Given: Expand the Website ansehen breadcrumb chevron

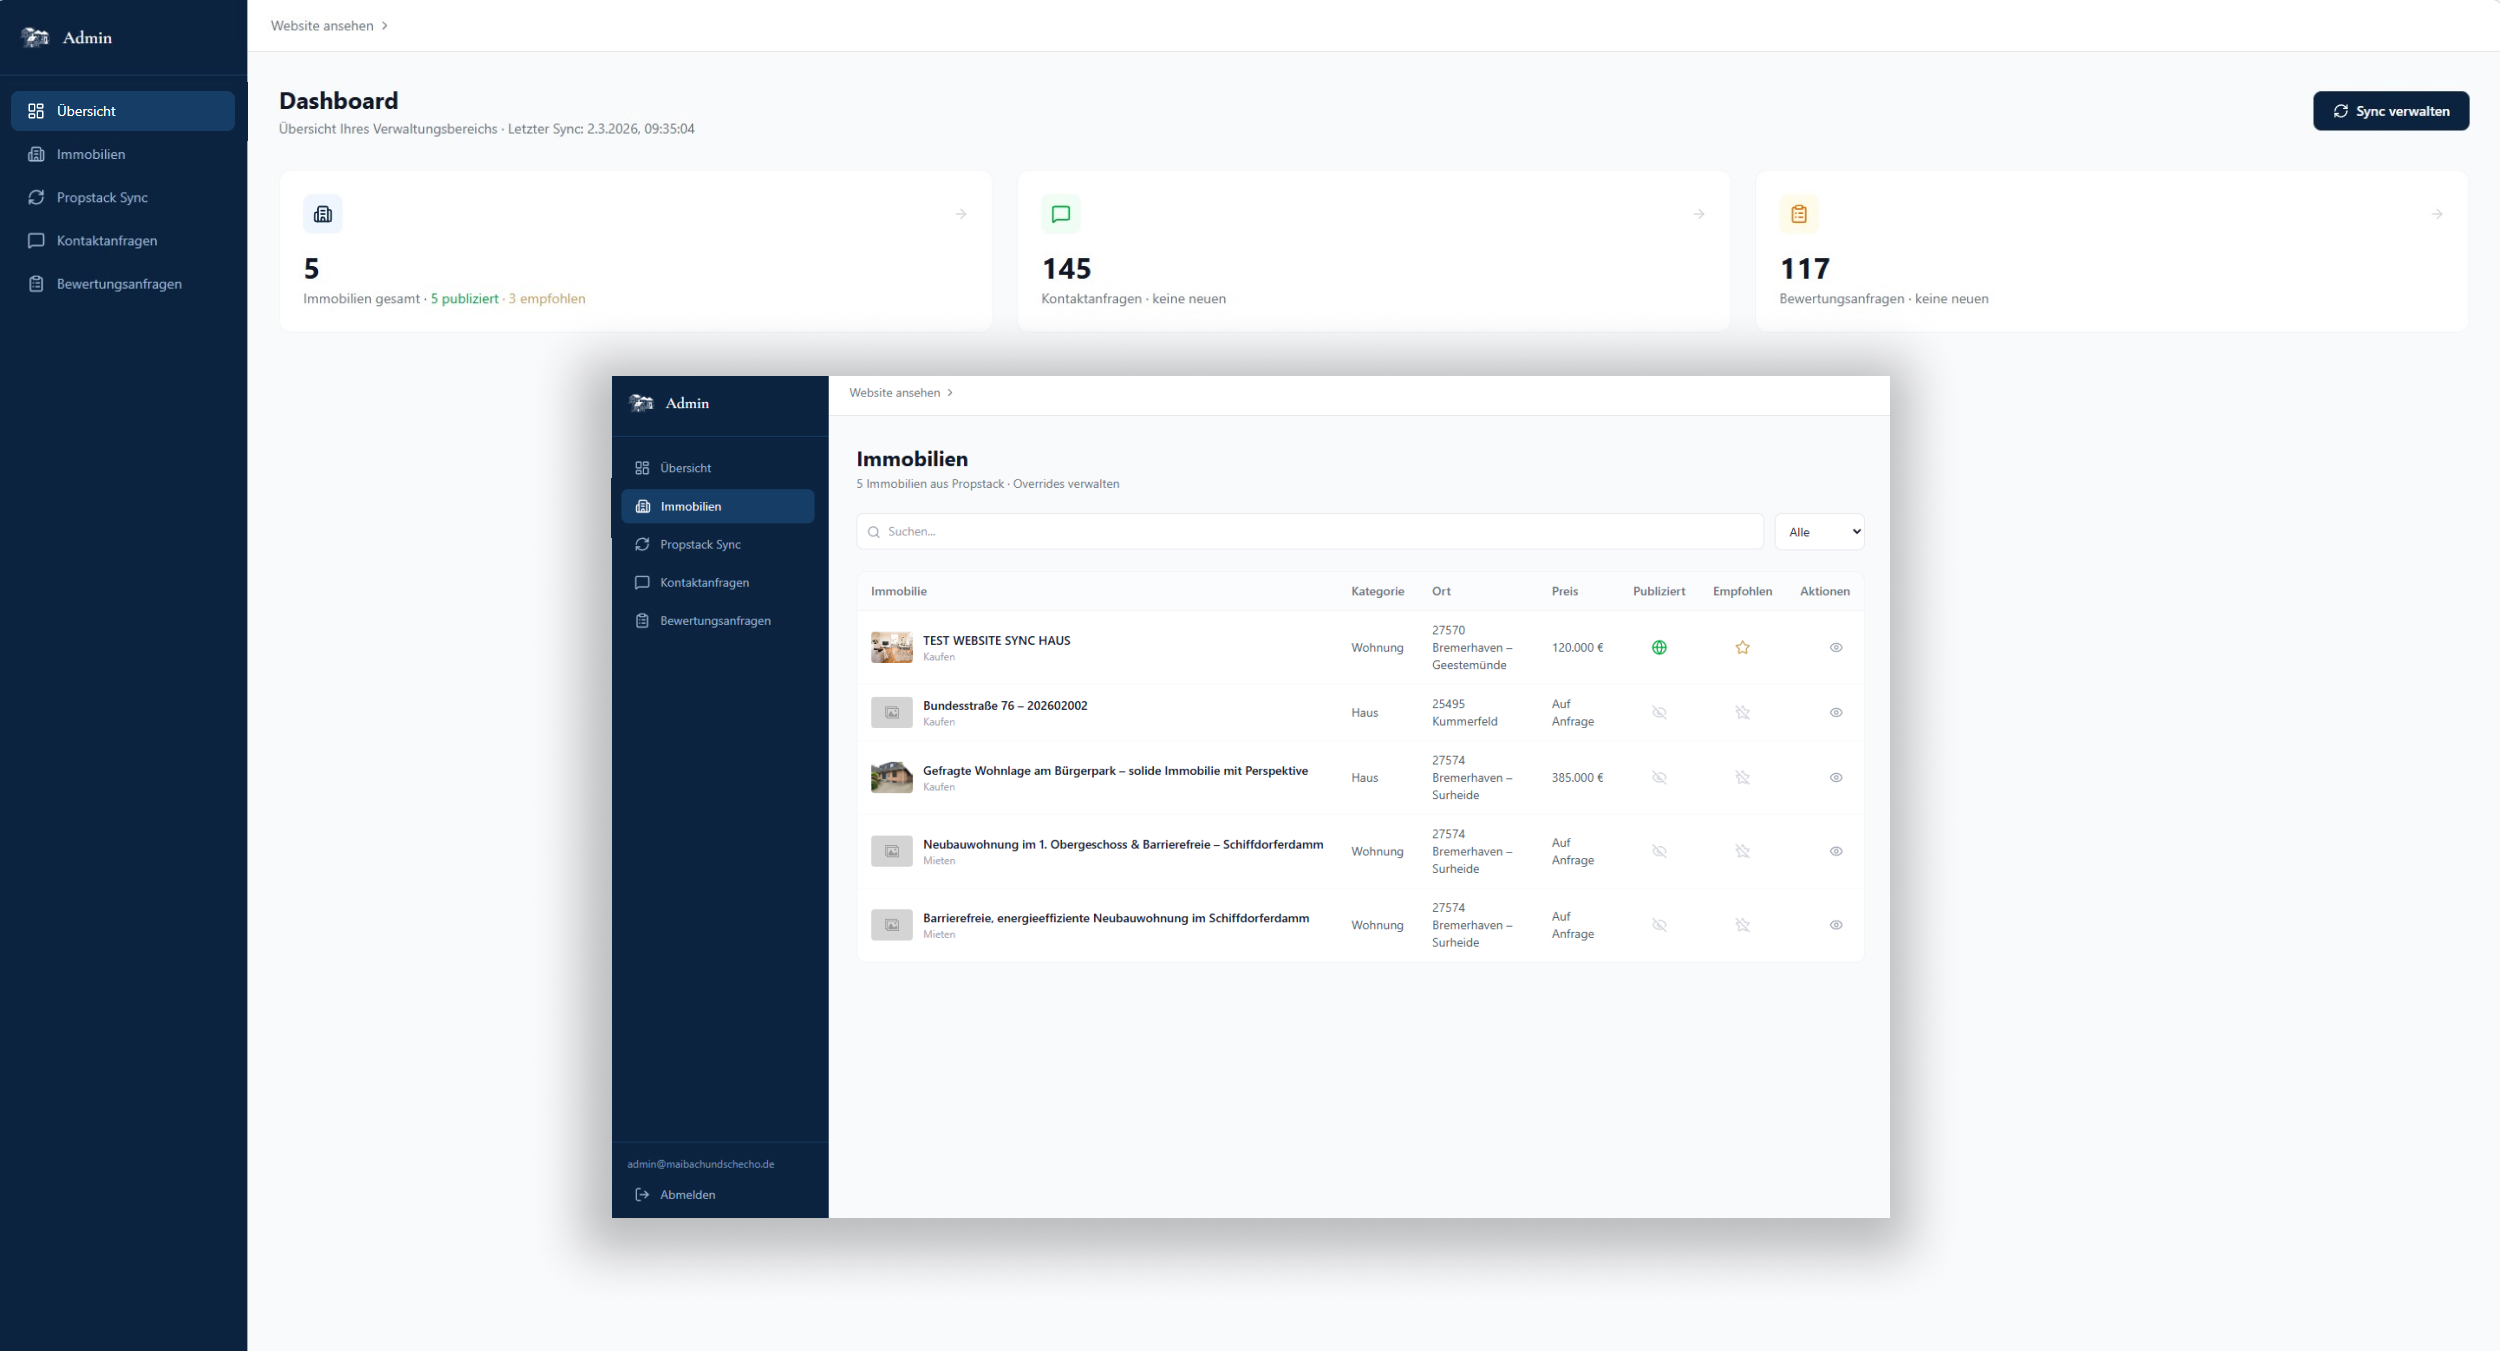Looking at the screenshot, I should click(x=383, y=25).
